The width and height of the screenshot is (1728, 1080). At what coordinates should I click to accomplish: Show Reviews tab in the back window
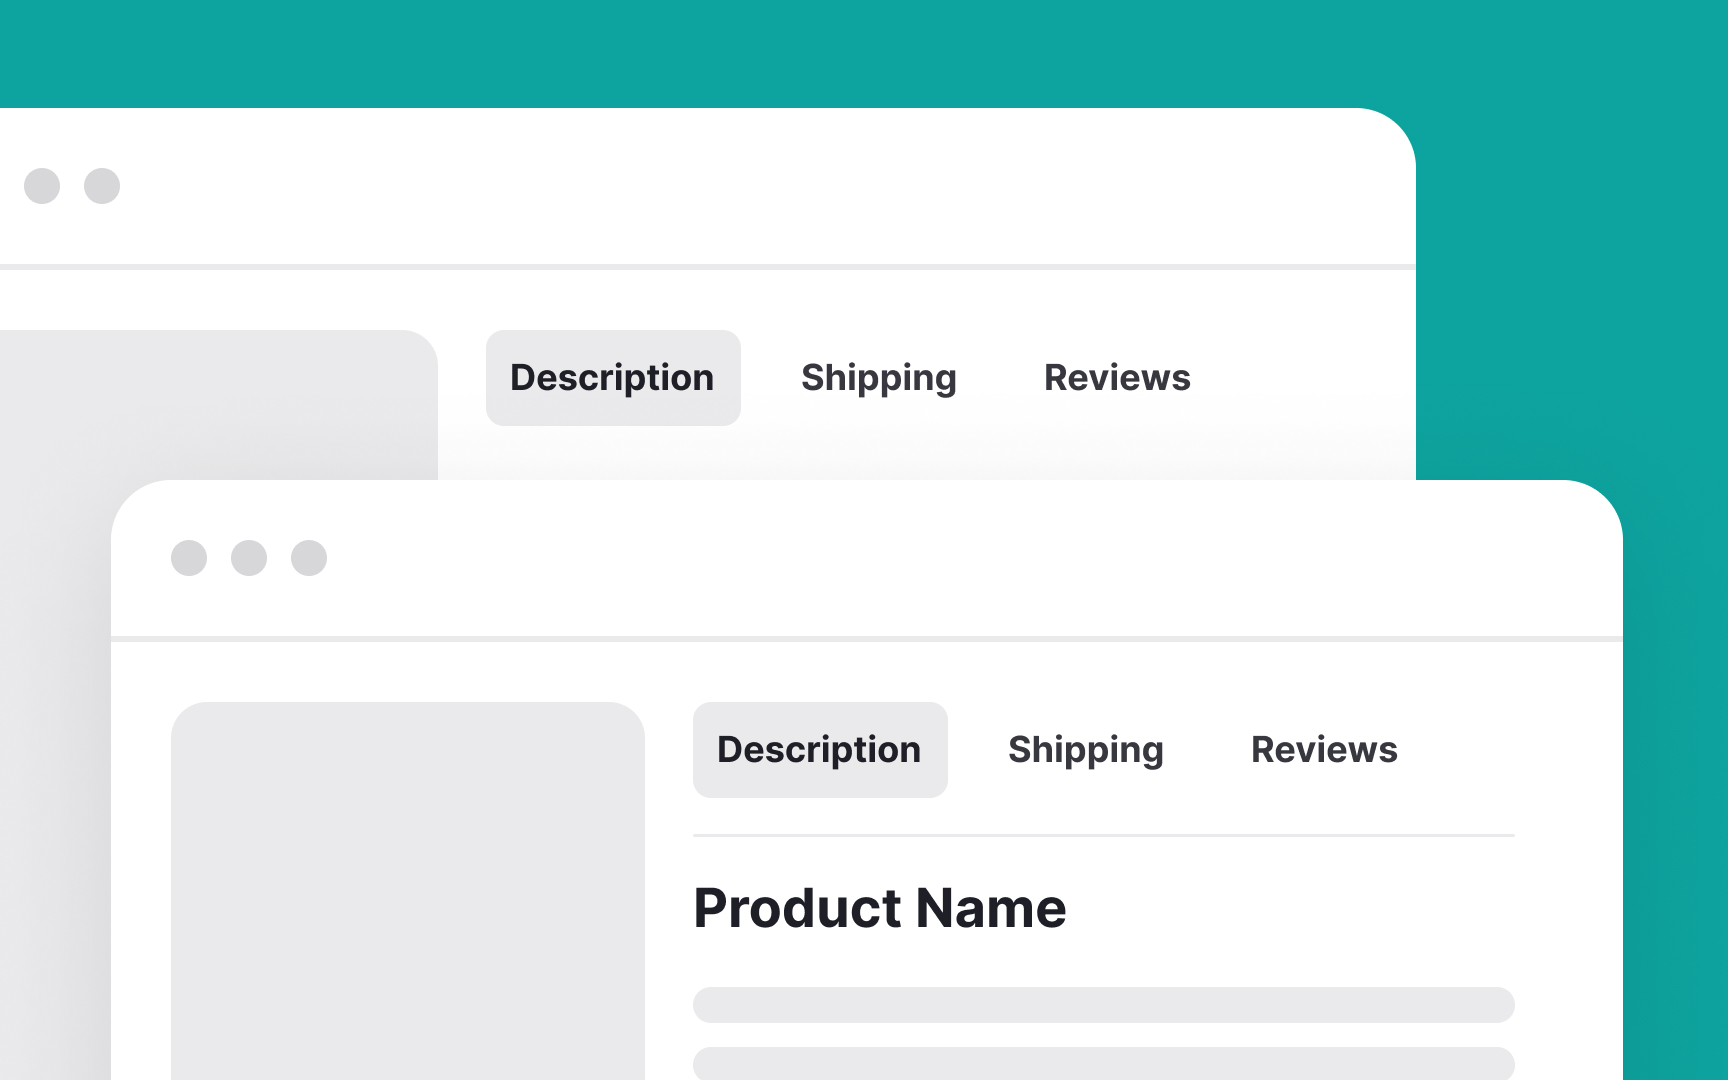coord(1117,378)
